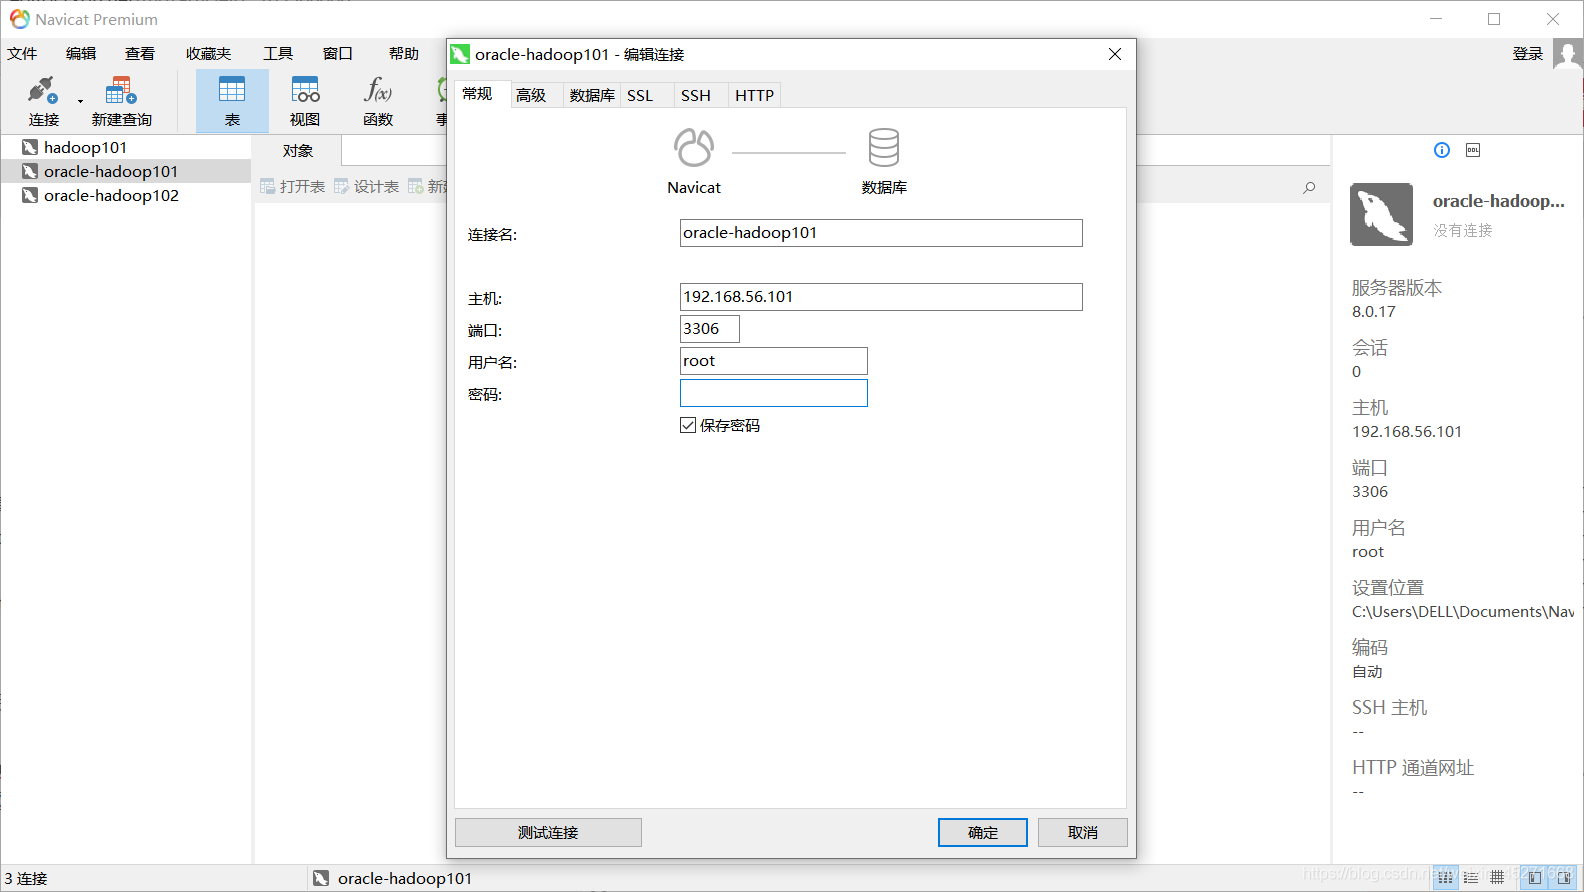The width and height of the screenshot is (1584, 892).
Task: Select the 对象 tab in the main window
Action: 298,150
